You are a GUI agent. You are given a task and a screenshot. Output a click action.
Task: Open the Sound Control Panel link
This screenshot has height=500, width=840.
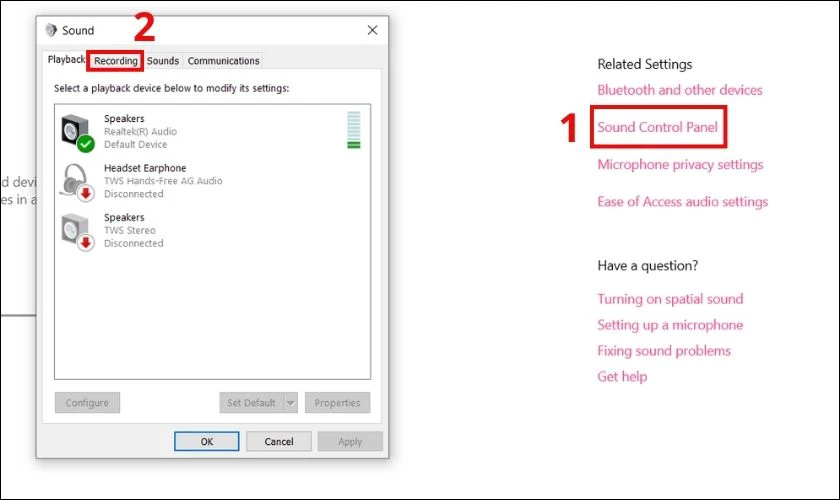[x=657, y=127]
